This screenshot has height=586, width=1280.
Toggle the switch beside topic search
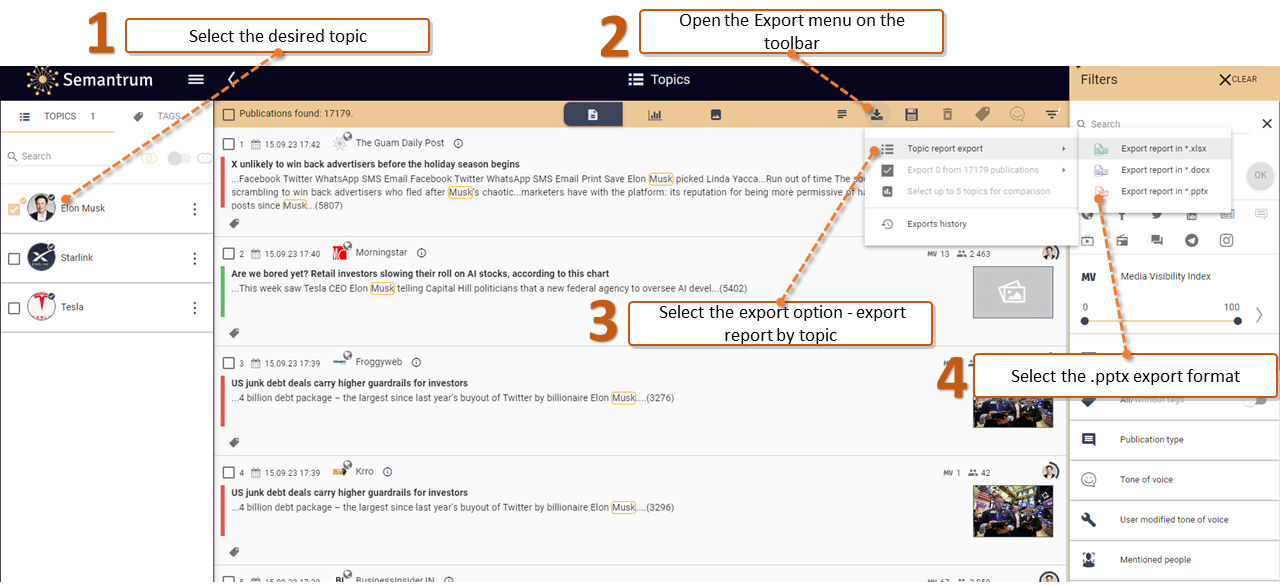(x=179, y=158)
